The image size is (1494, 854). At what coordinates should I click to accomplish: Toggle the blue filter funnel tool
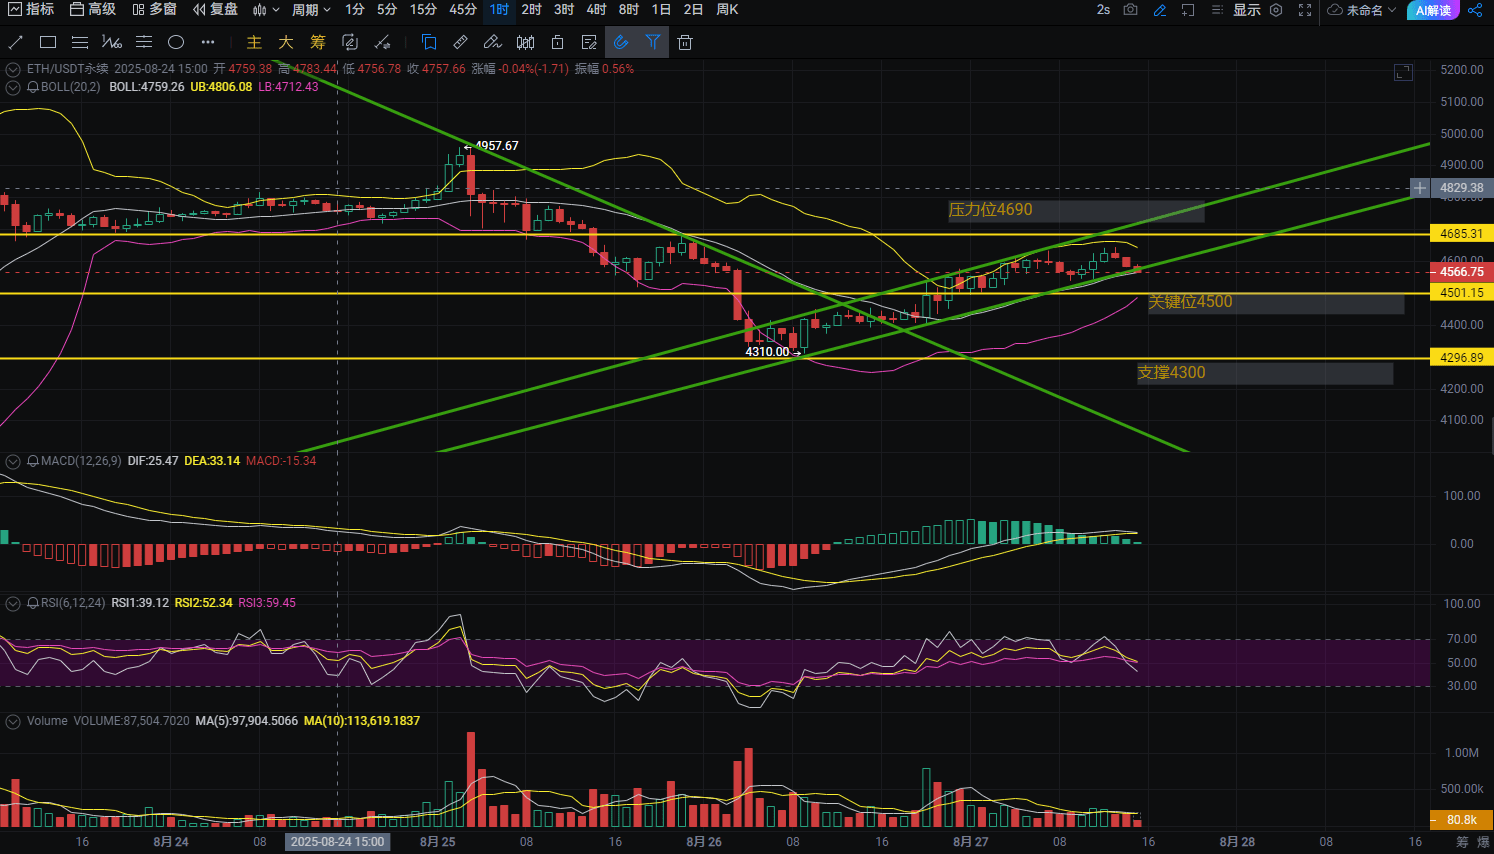[x=653, y=42]
